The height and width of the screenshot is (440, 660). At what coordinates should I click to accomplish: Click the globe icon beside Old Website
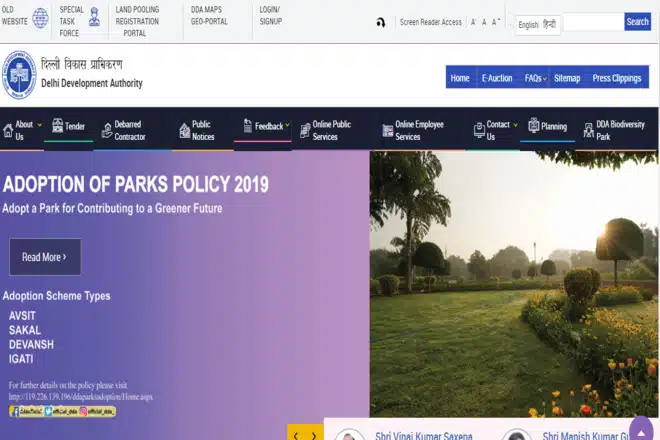pos(40,18)
